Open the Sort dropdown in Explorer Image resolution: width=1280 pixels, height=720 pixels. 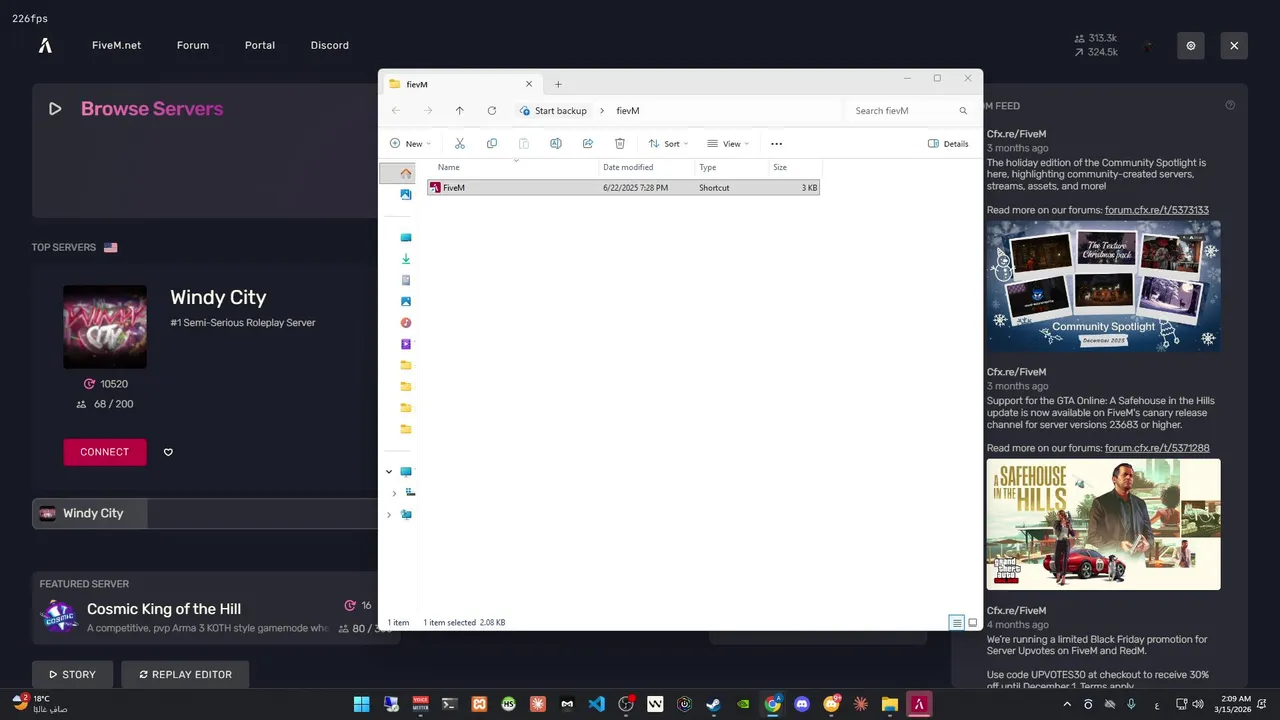point(668,144)
